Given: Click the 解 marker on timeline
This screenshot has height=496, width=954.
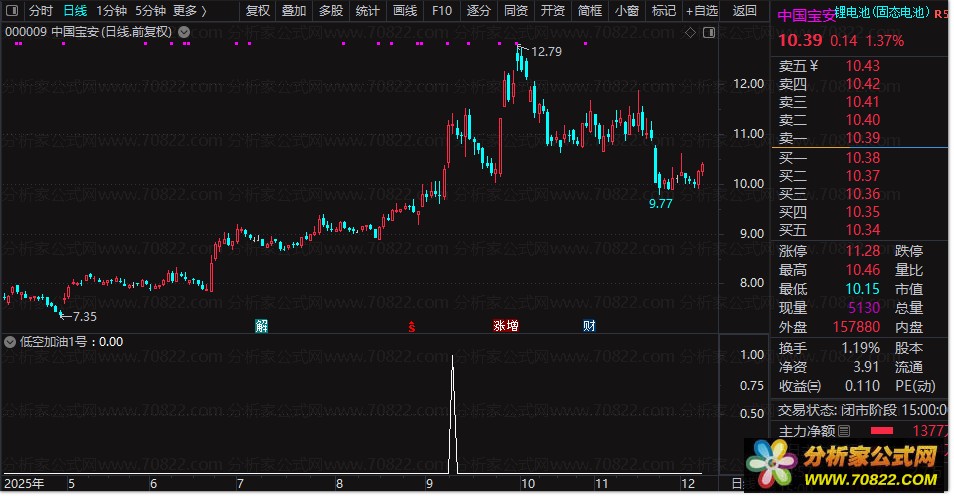Looking at the screenshot, I should coord(262,326).
